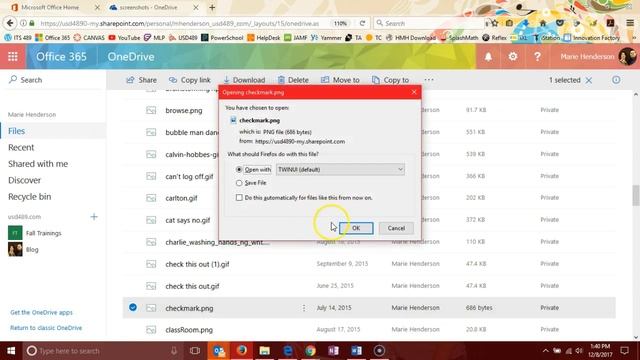Open the Firefox hamburger menu
The width and height of the screenshot is (640, 360).
(630, 23)
